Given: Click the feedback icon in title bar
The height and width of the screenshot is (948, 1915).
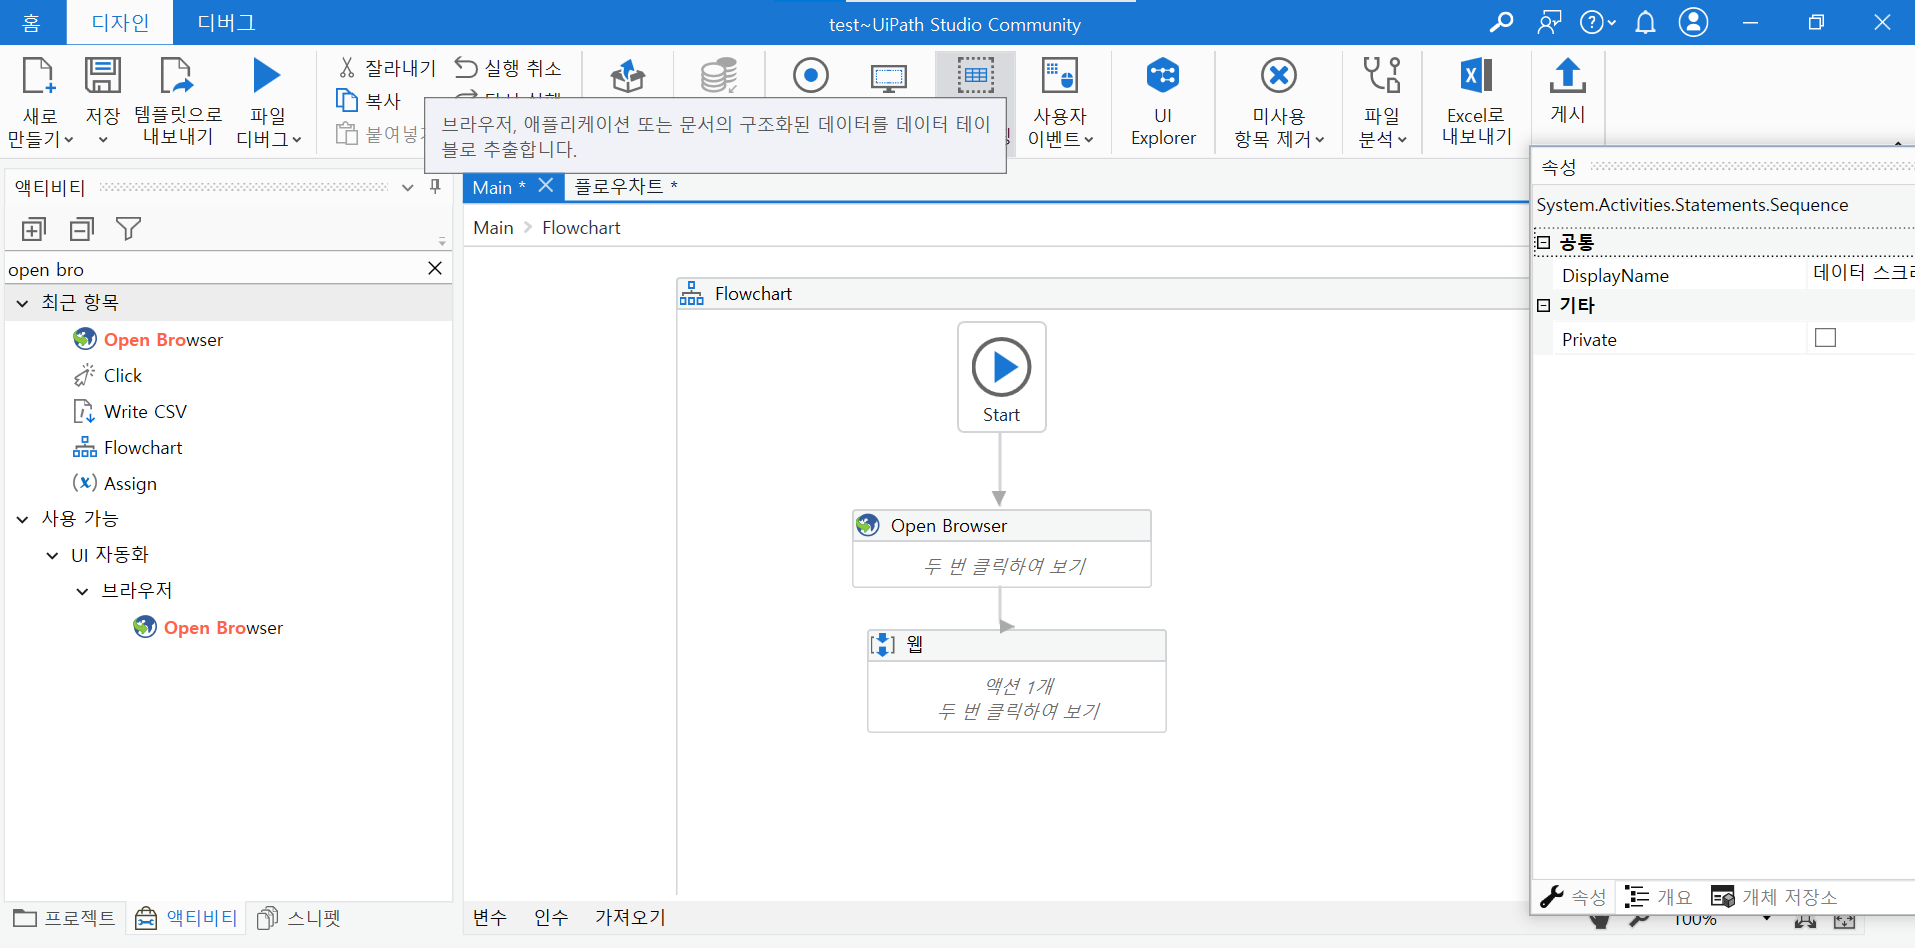Looking at the screenshot, I should point(1549,22).
